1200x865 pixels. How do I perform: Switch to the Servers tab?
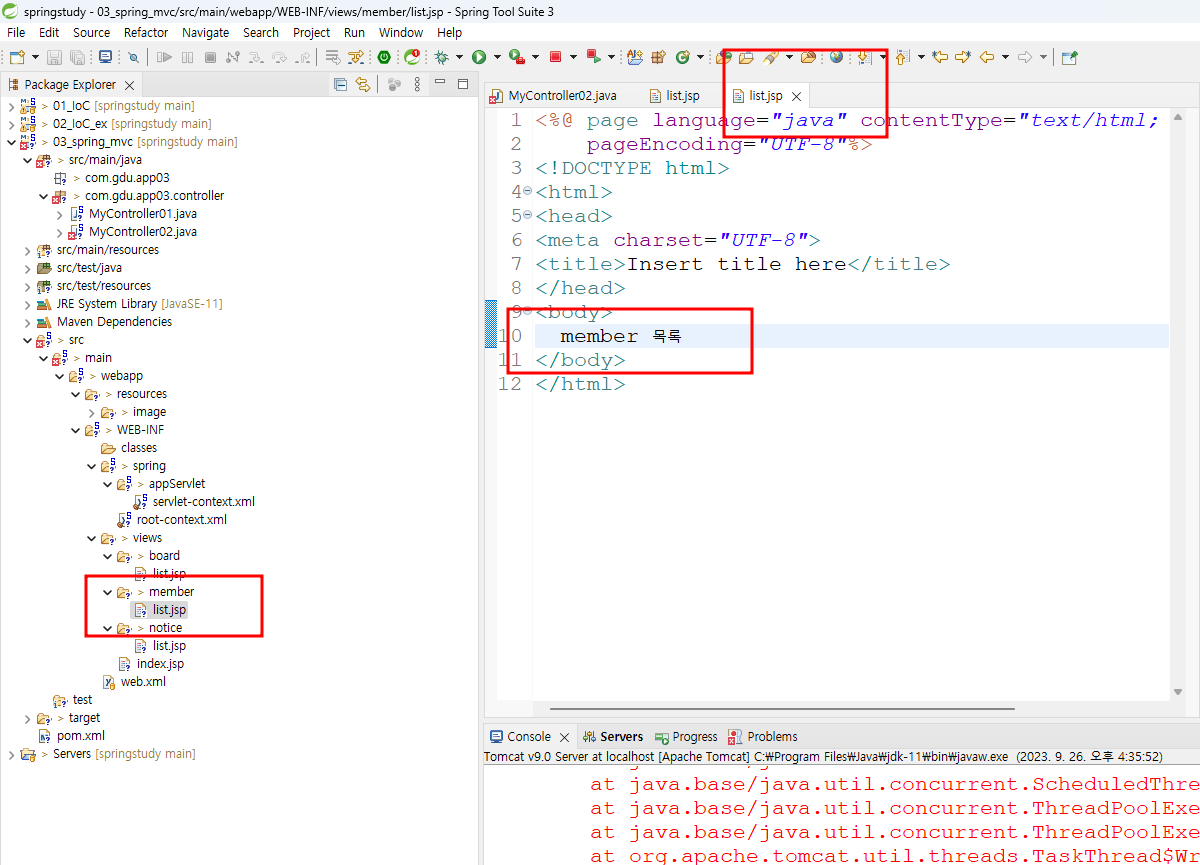[613, 736]
